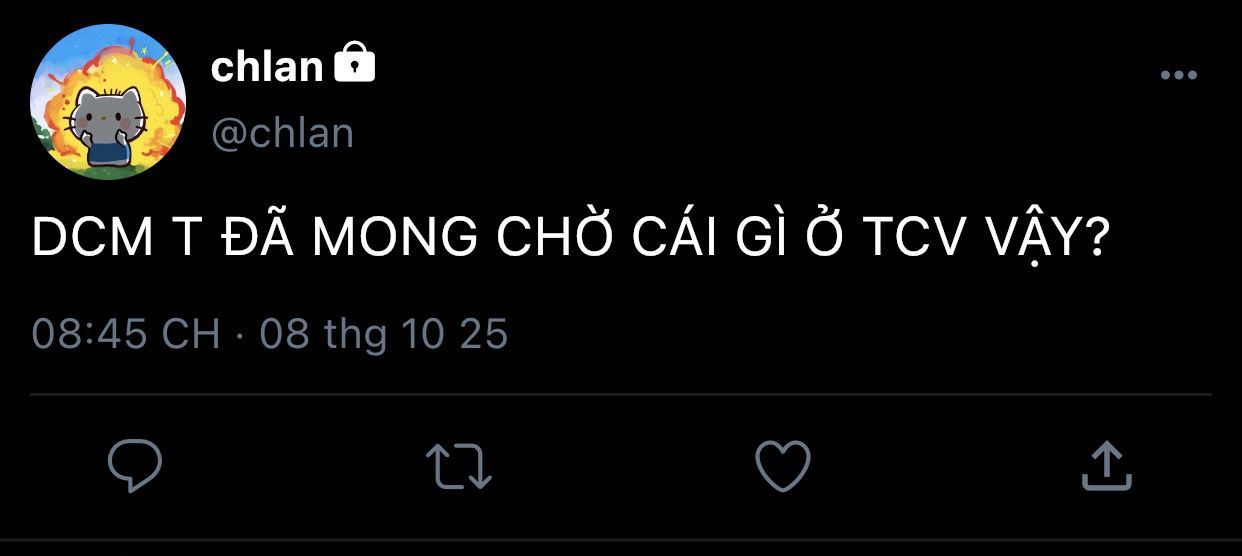The width and height of the screenshot is (1242, 556).
Task: Expand the three-dot more options menu
Action: [1179, 75]
